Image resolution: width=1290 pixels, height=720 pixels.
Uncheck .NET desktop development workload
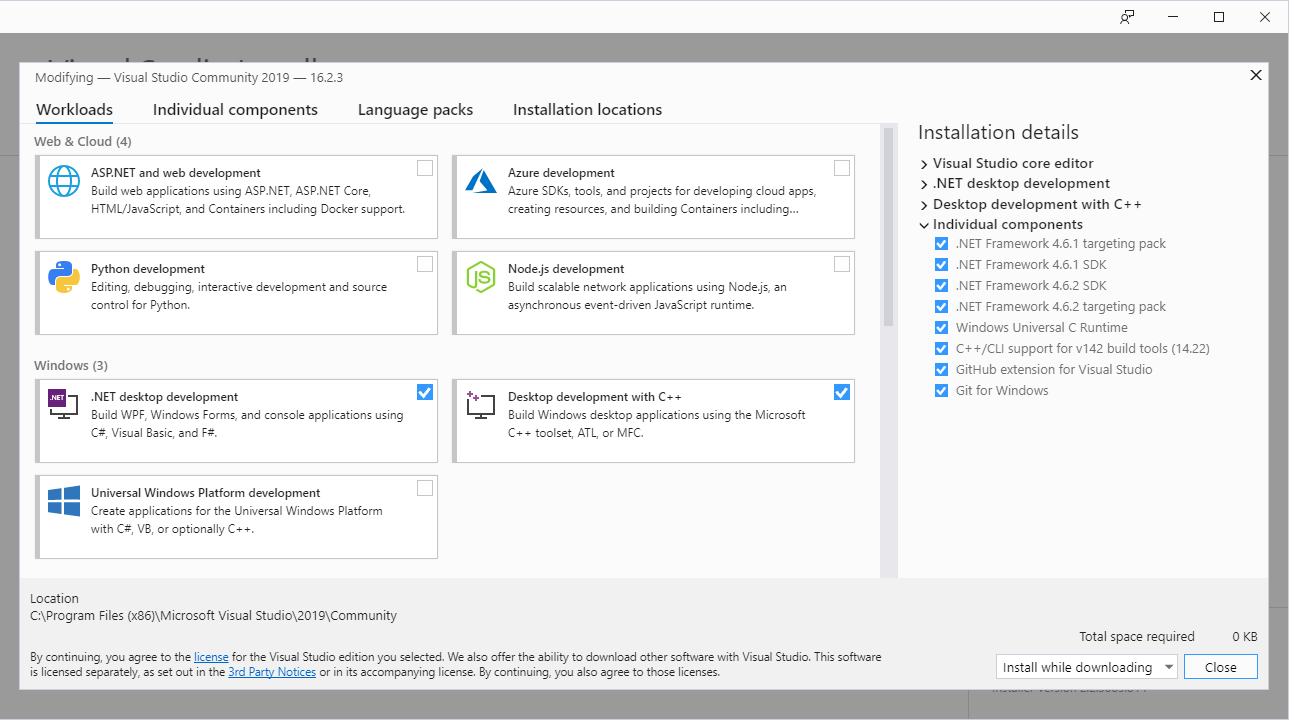pos(425,392)
